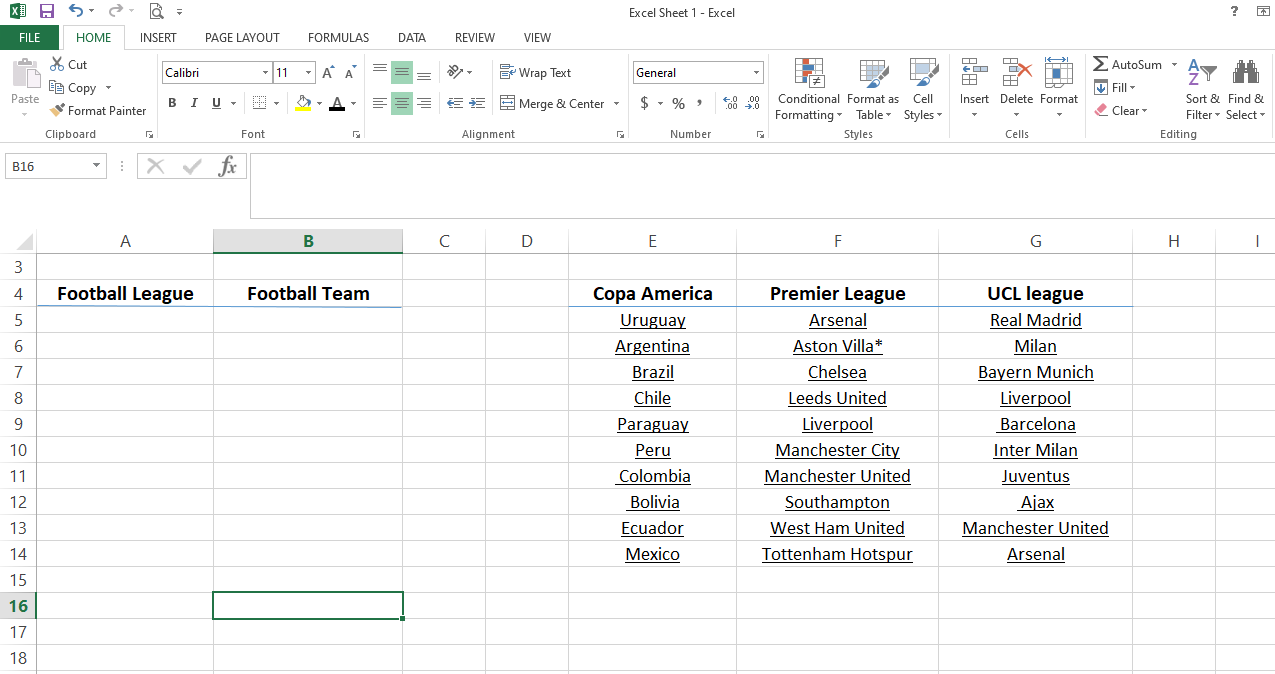Viewport: 1275px width, 674px height.
Task: Open the FILE menu
Action: 30,36
